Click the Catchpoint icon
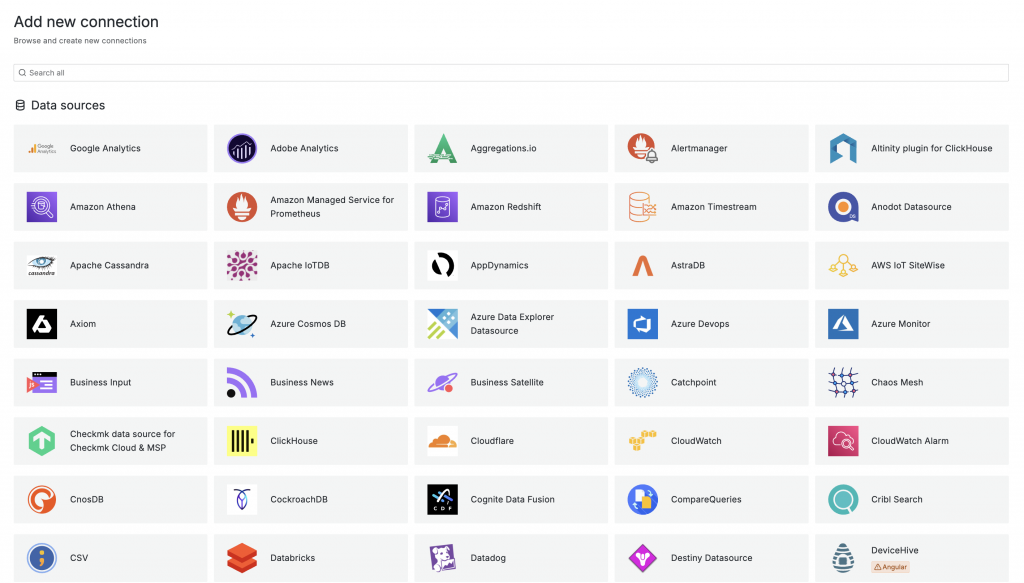 pos(643,383)
